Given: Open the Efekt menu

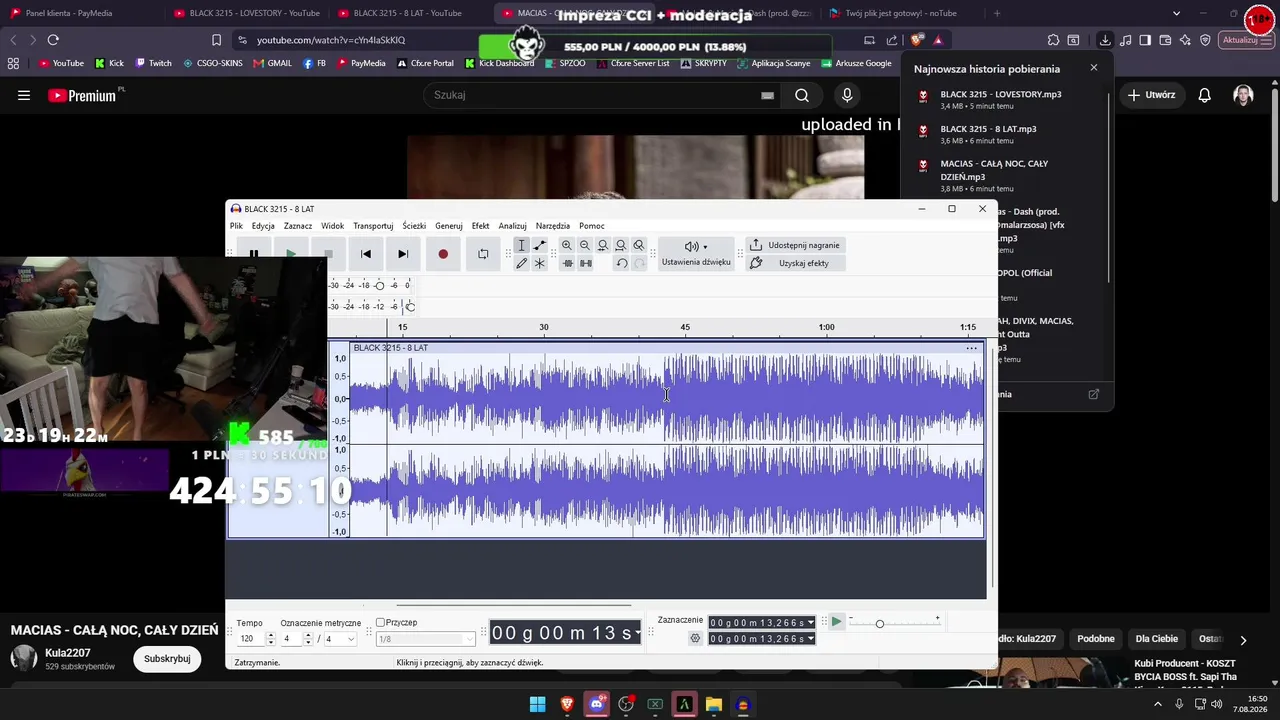Looking at the screenshot, I should pos(481,226).
